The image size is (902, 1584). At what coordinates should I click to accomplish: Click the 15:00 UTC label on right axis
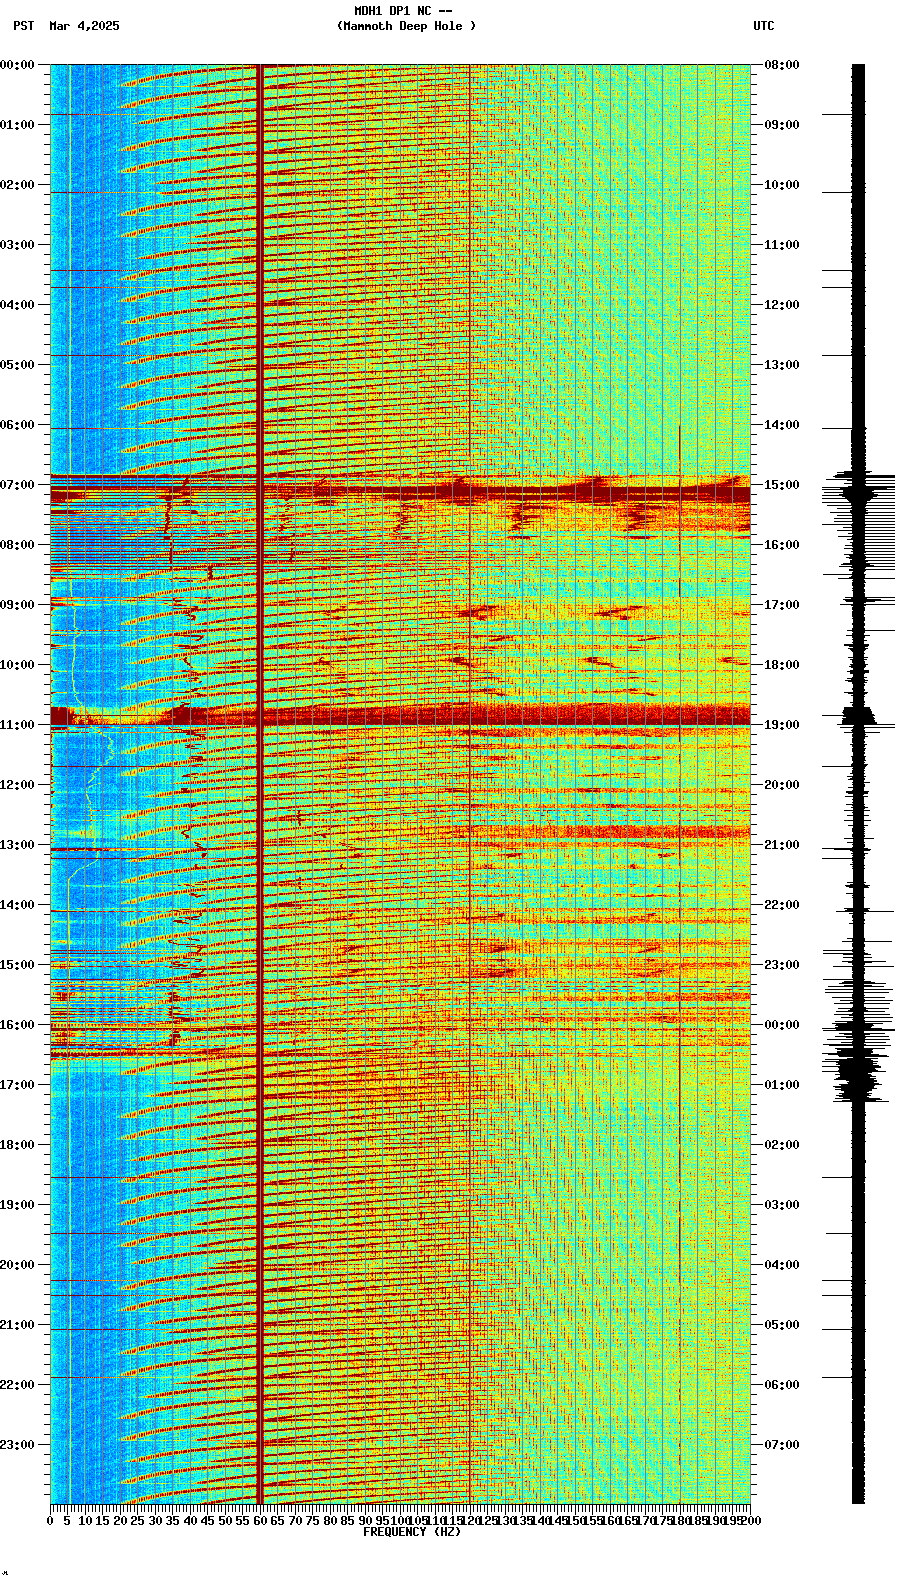(x=782, y=485)
